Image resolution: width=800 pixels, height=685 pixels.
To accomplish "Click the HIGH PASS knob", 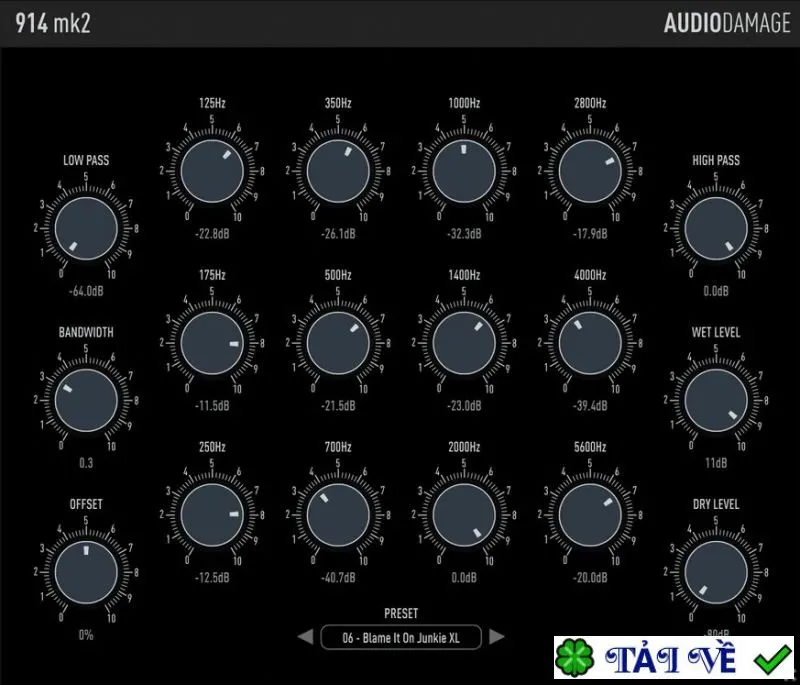I will (716, 229).
